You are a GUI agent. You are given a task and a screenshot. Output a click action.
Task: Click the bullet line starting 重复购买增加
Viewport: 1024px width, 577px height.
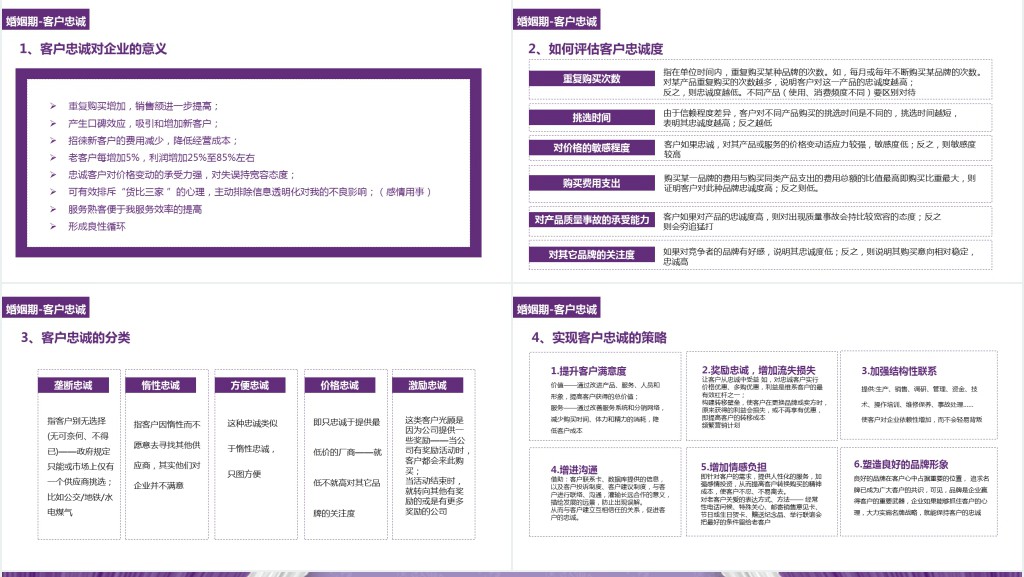pyautogui.click(x=143, y=106)
